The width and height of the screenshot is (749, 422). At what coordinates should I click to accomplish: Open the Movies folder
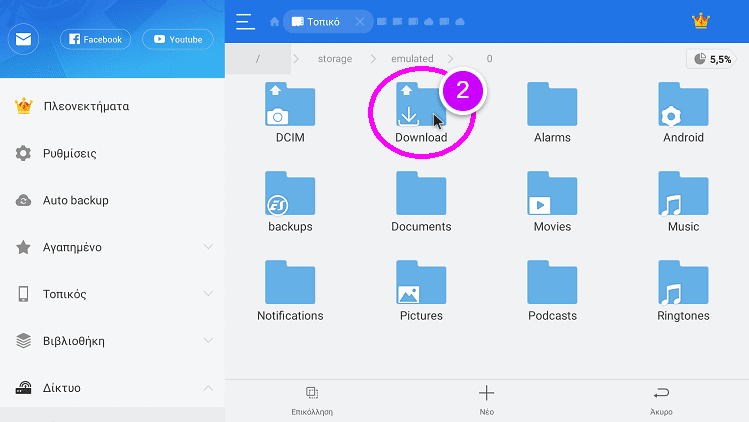click(x=552, y=201)
